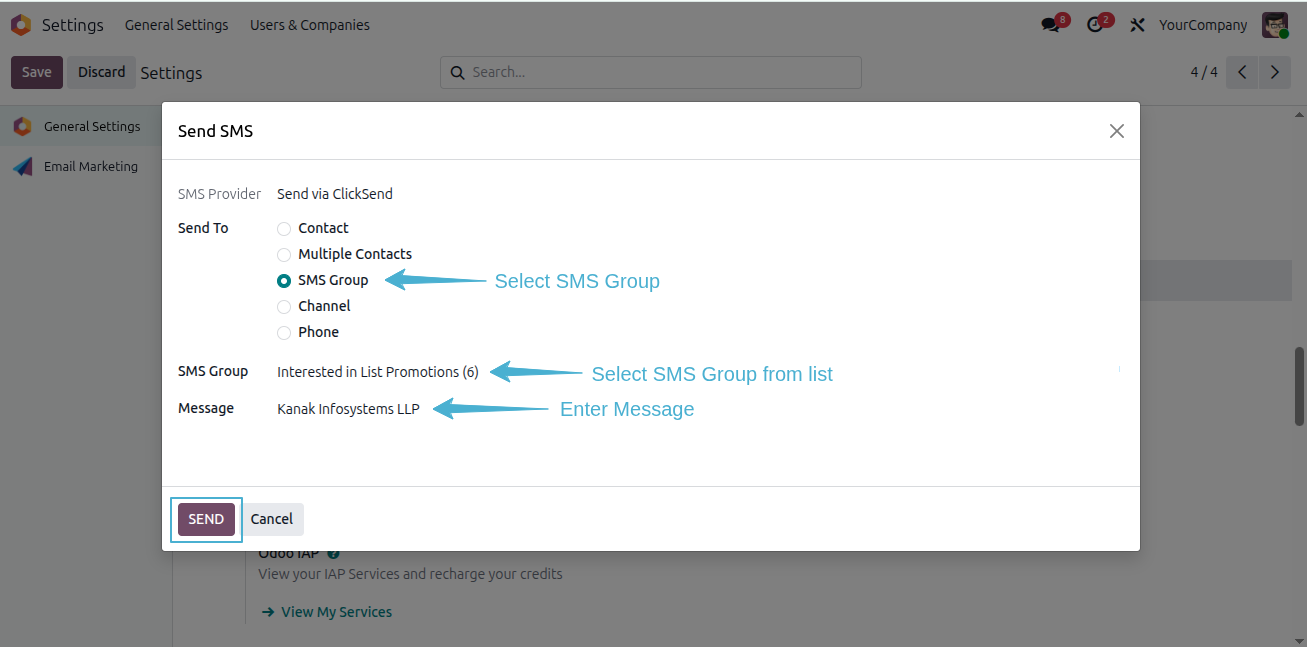Go to next record arrow
The height and width of the screenshot is (647, 1307).
pos(1274,72)
